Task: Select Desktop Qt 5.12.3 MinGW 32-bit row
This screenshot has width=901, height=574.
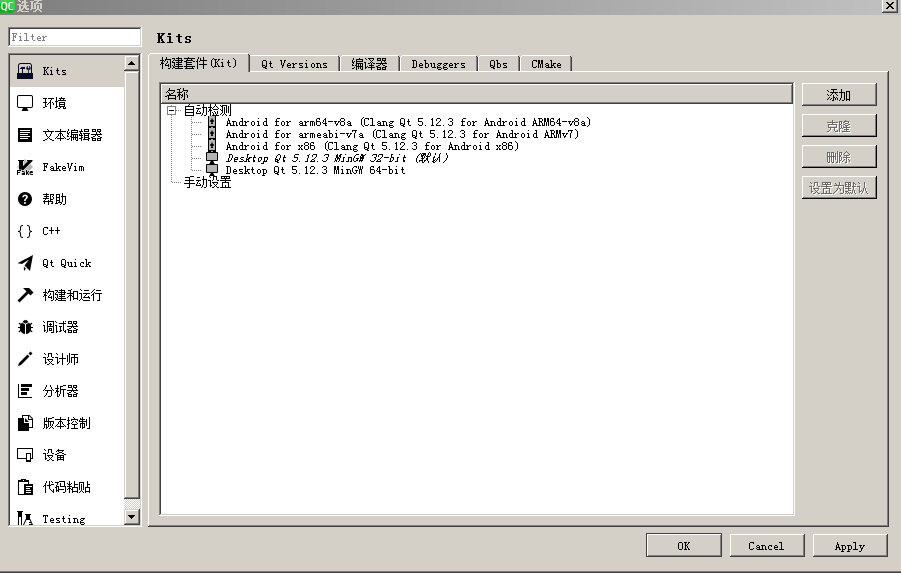Action: (x=337, y=158)
